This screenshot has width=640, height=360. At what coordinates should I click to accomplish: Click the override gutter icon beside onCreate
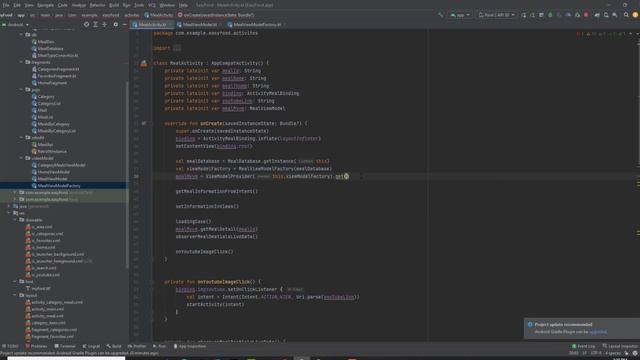(x=144, y=123)
